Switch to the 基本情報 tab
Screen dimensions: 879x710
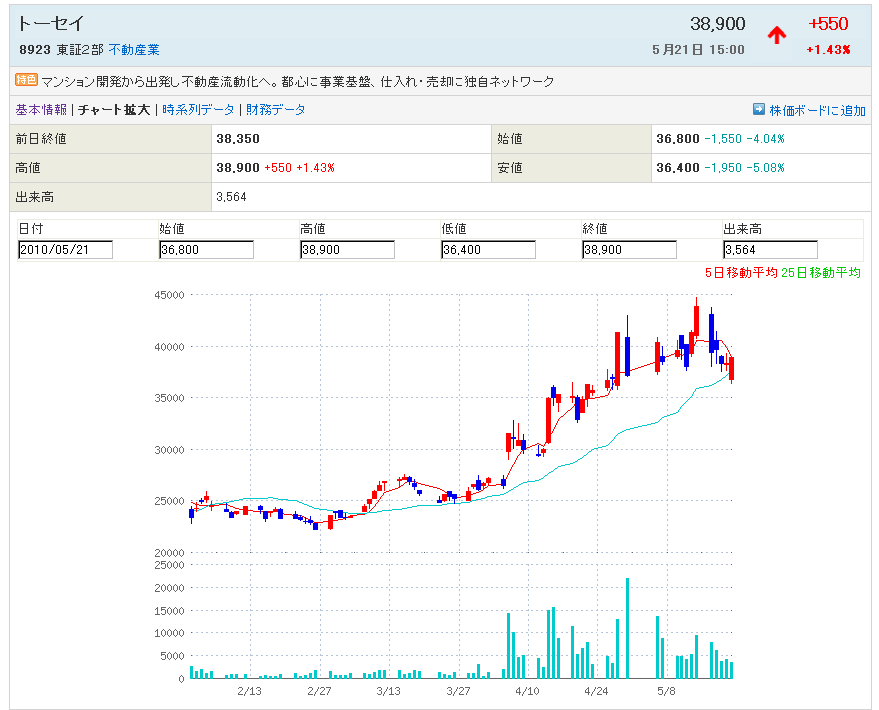41,110
